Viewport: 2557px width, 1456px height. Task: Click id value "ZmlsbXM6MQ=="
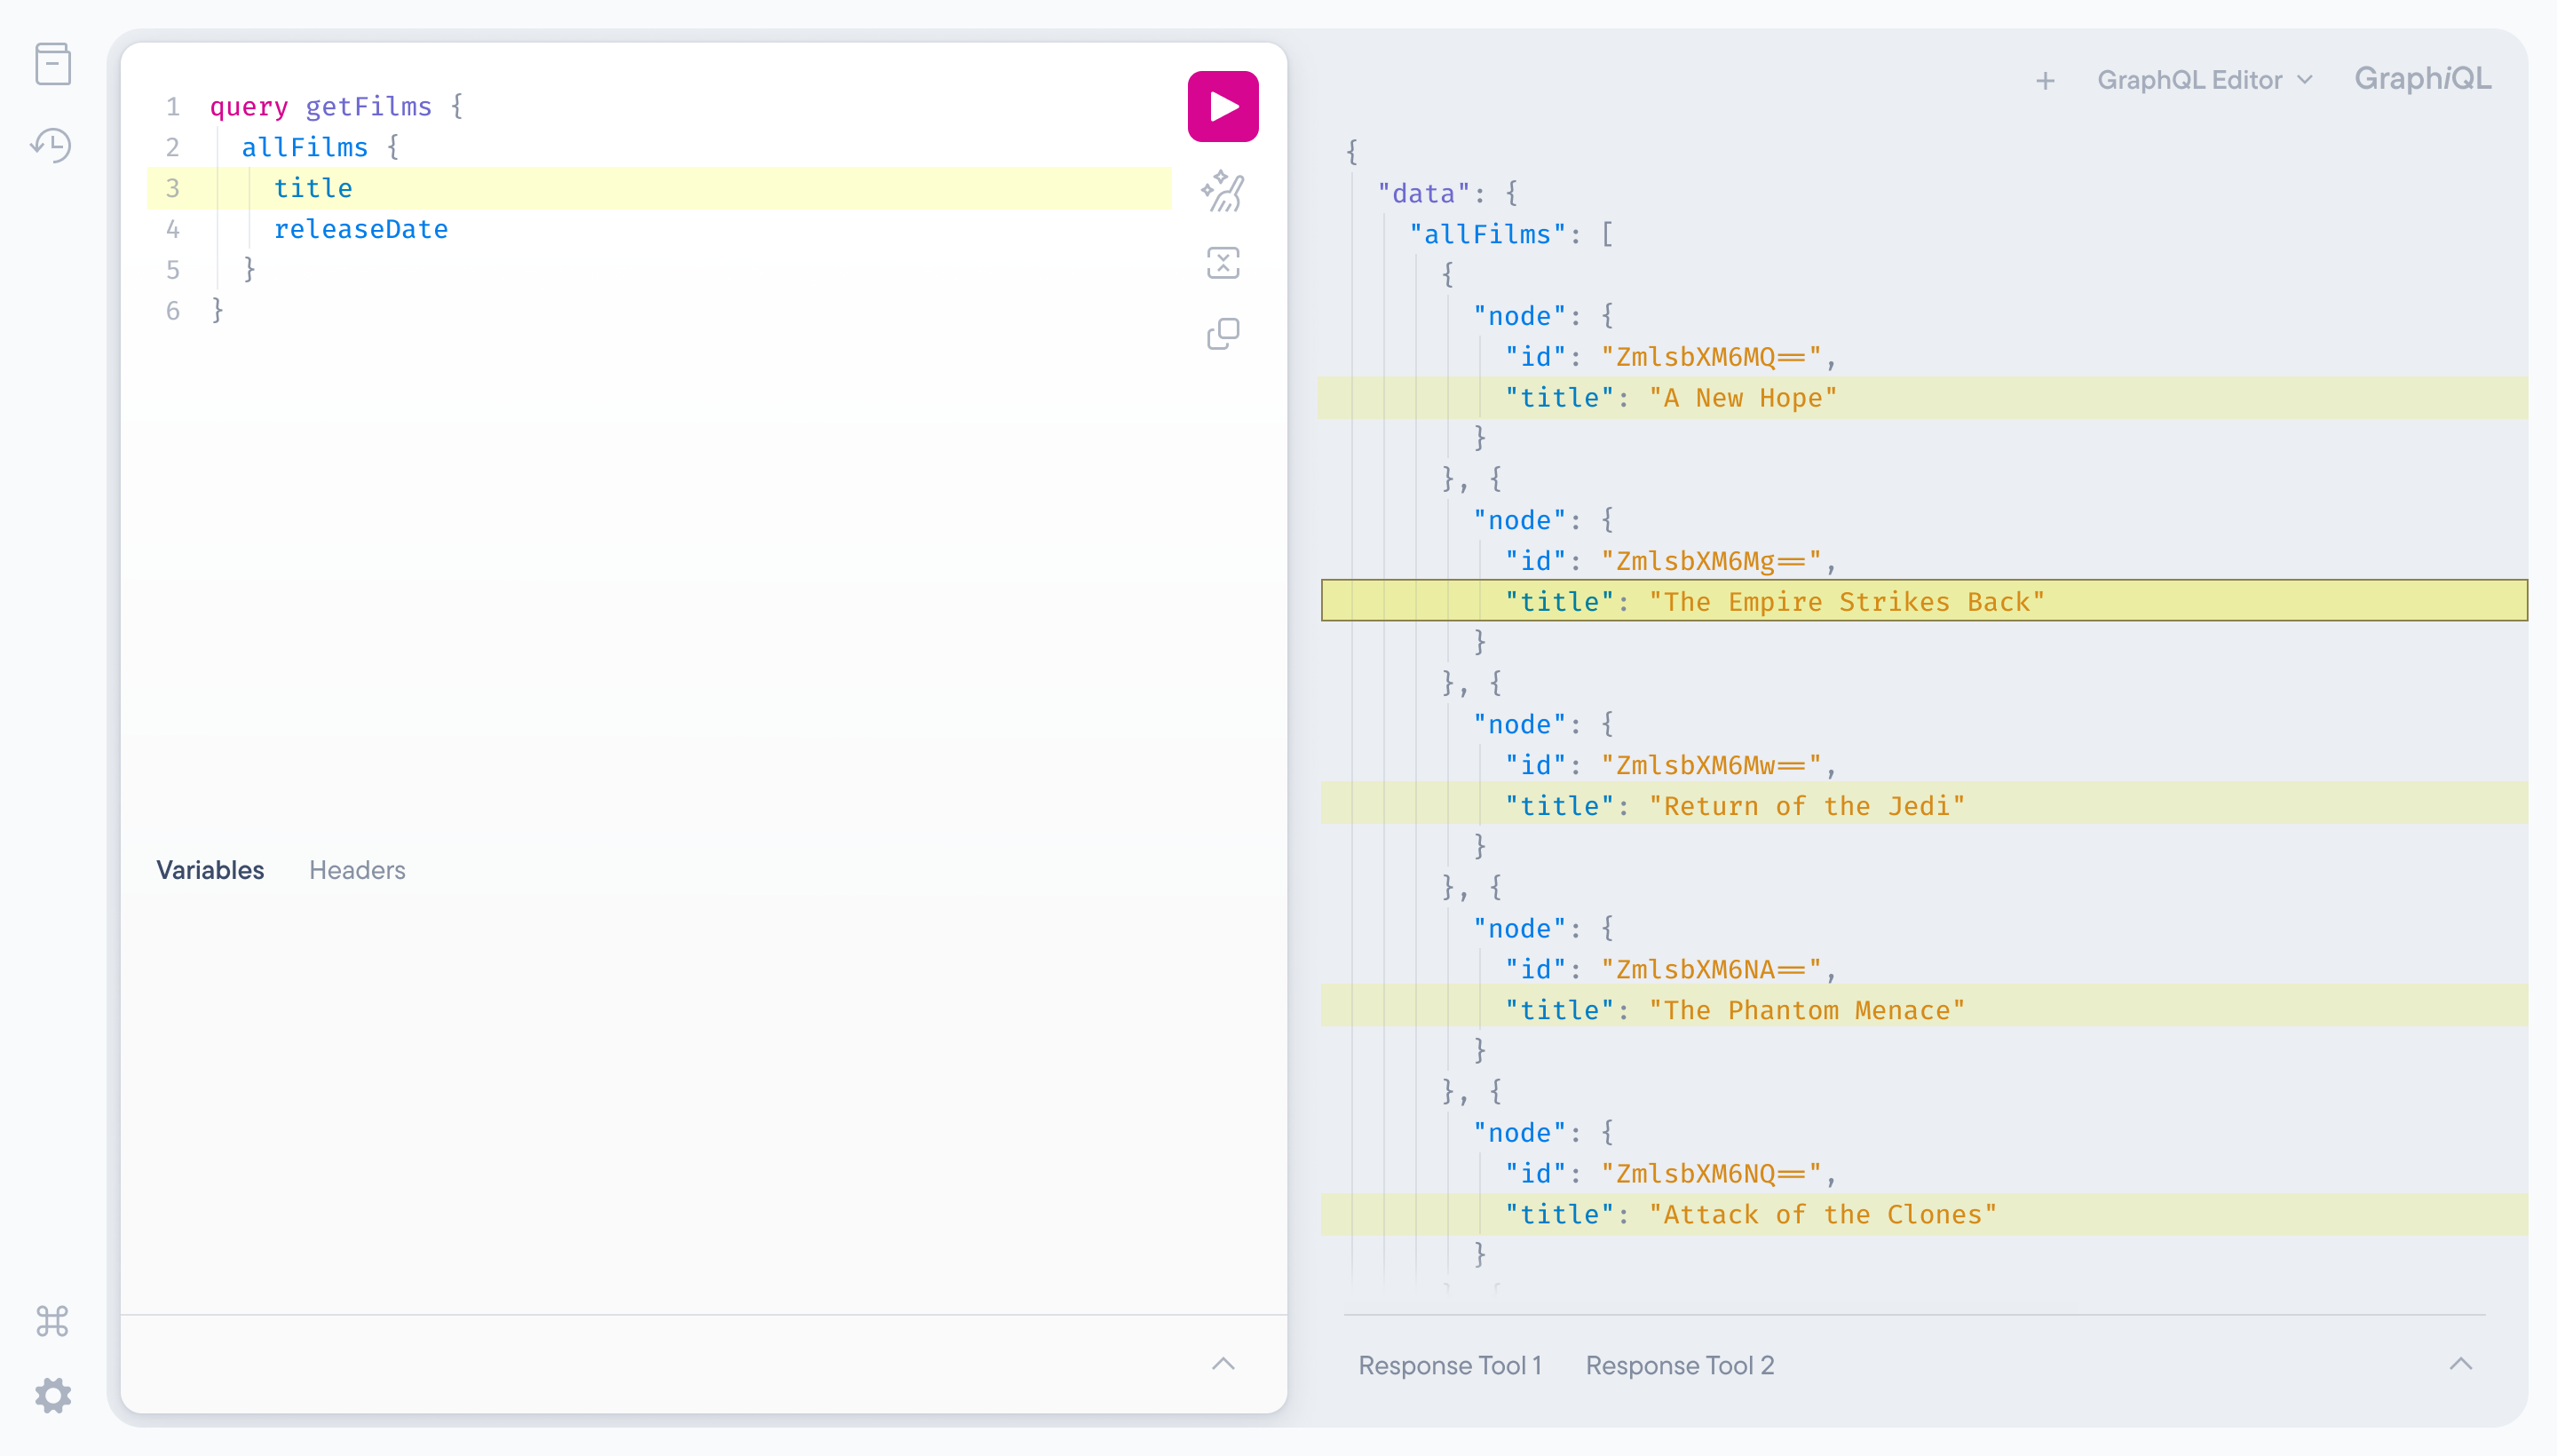pos(1712,357)
